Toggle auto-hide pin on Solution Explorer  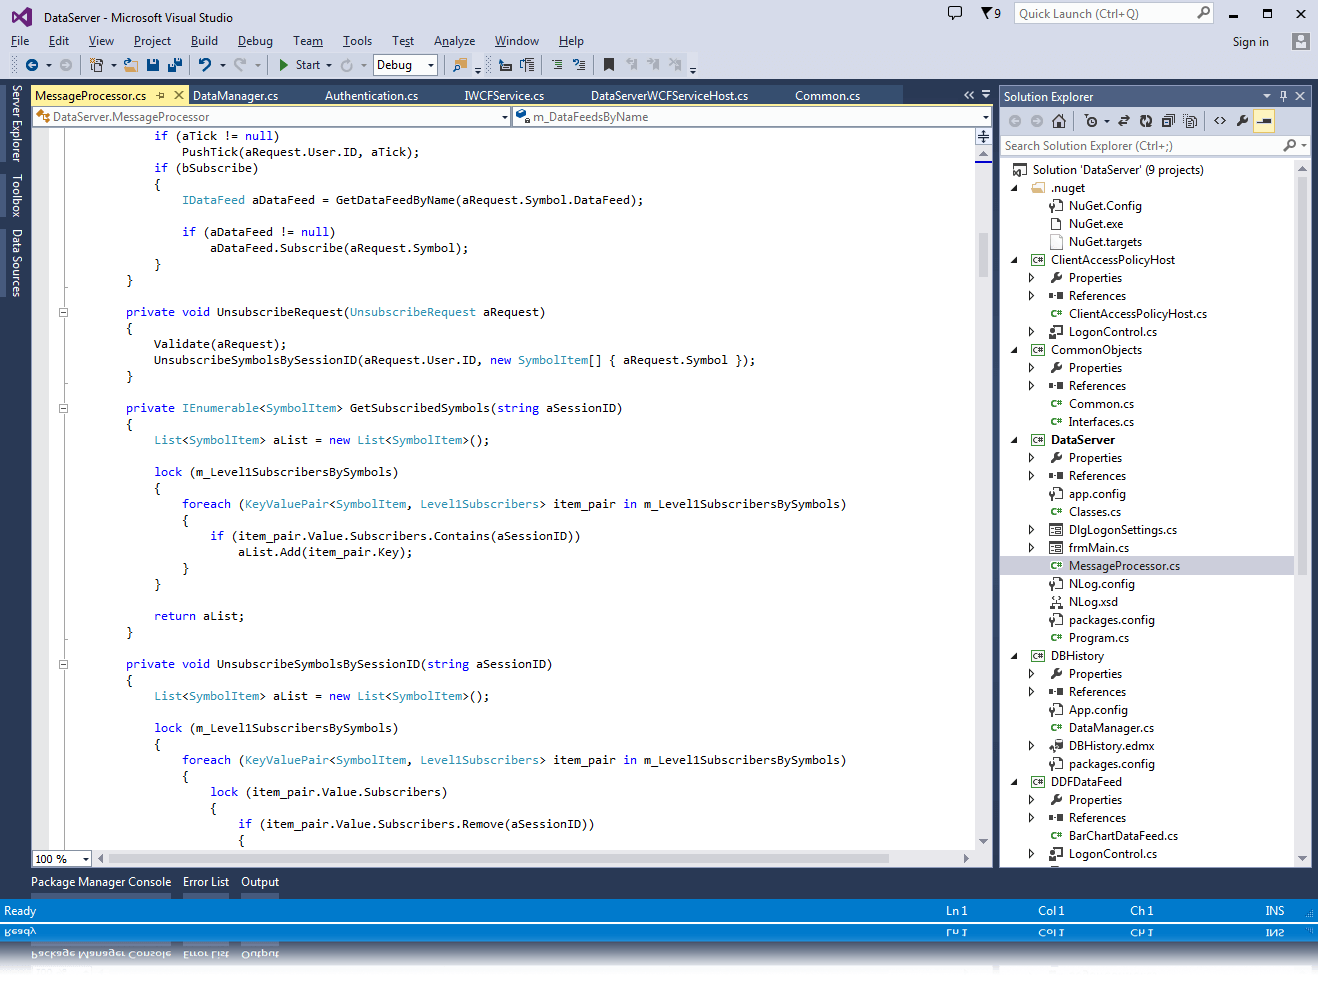1283,96
